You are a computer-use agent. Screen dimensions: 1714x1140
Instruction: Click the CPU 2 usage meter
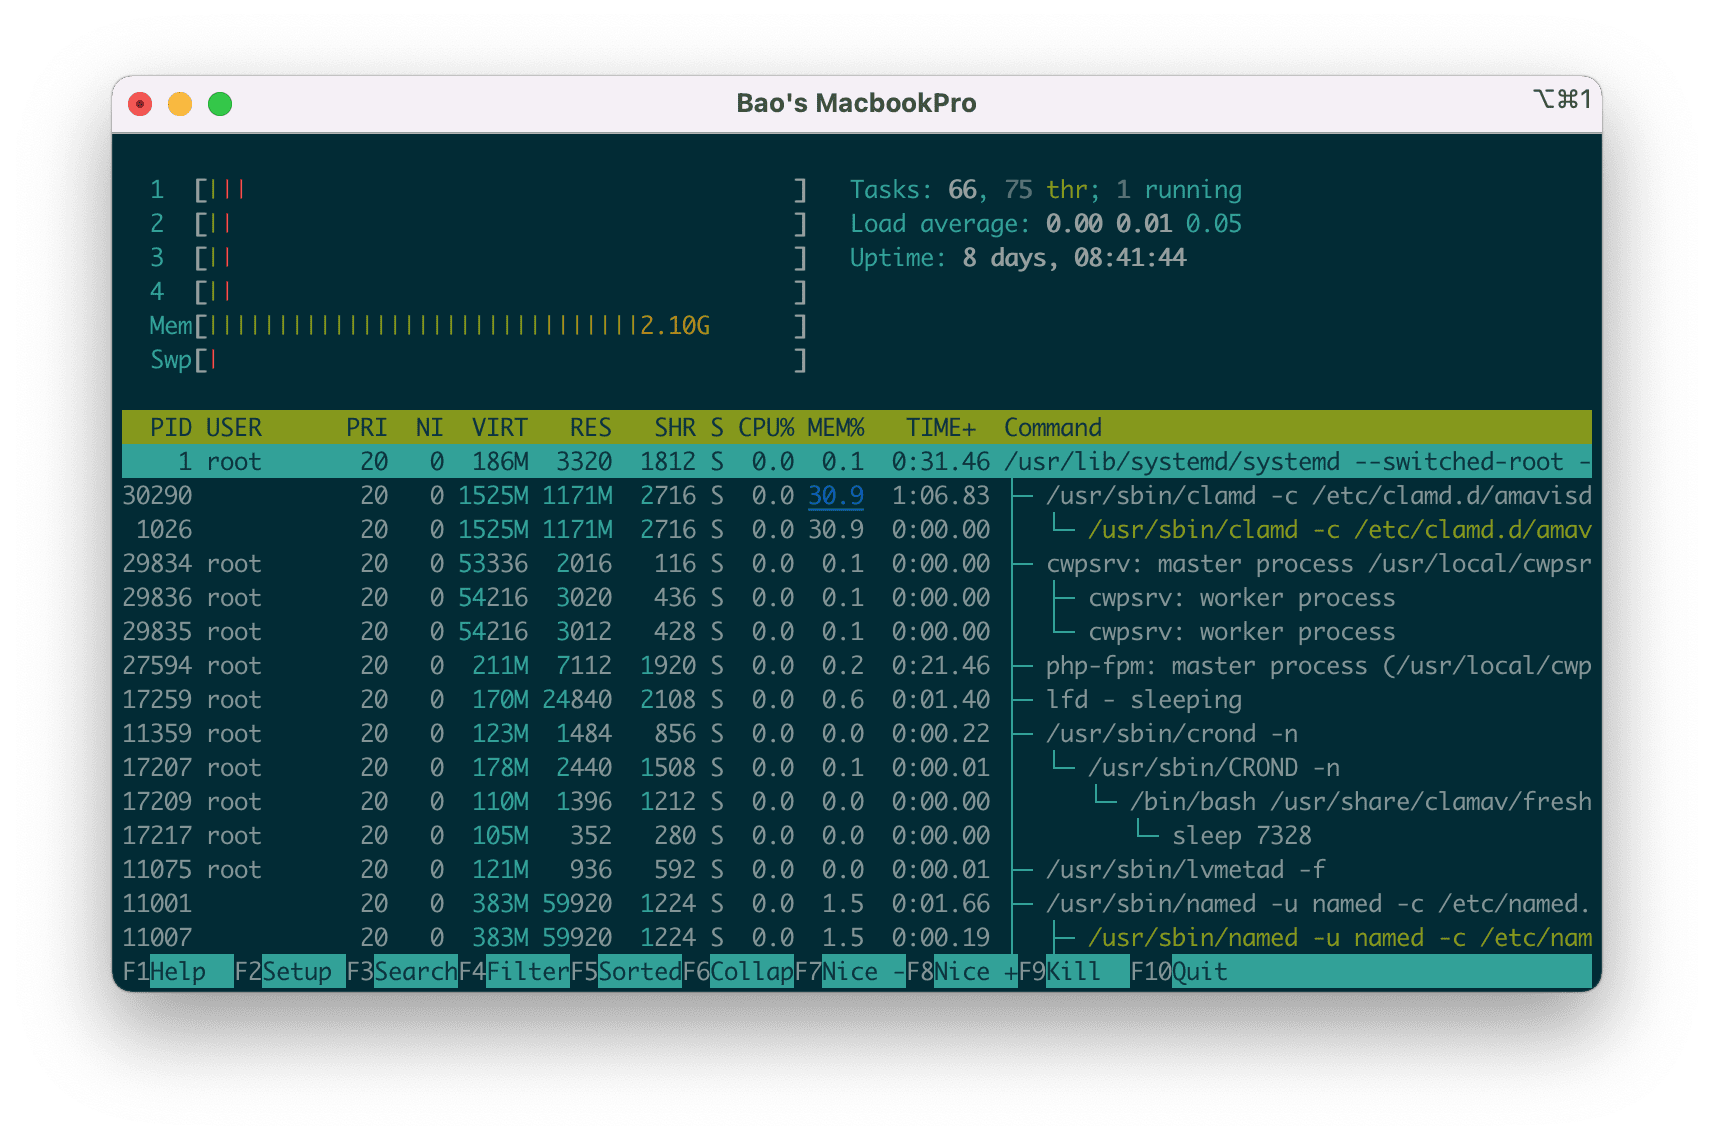[479, 223]
